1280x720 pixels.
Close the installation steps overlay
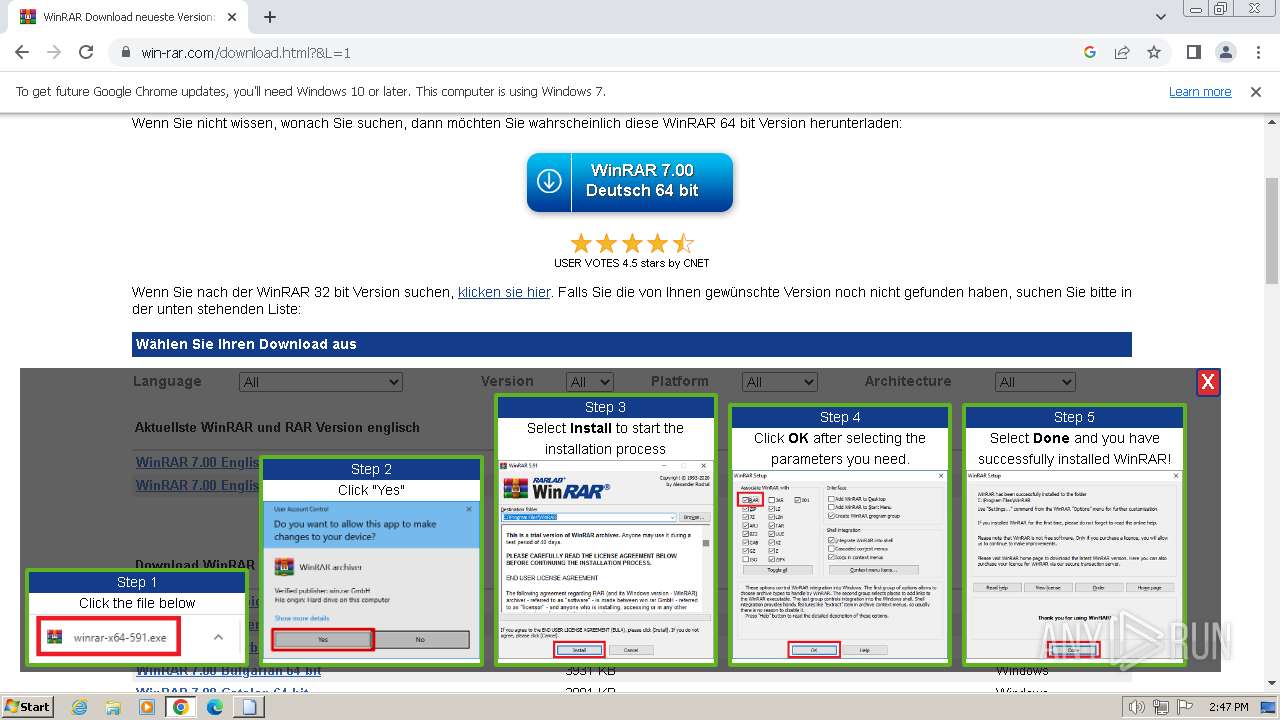(1208, 382)
